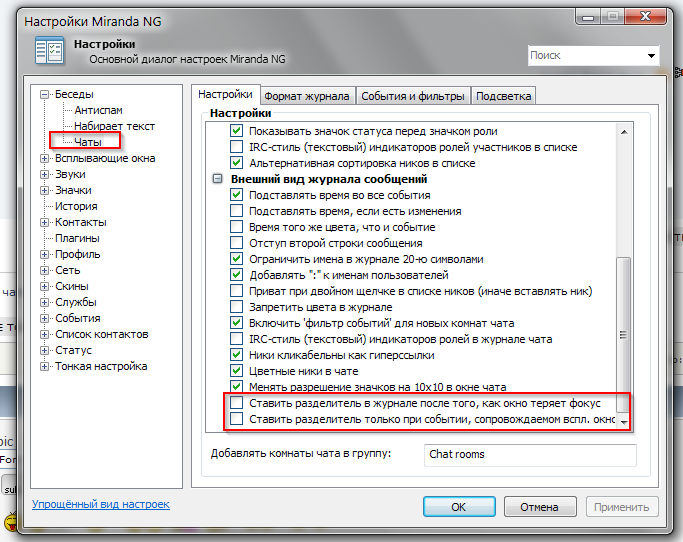Expand the Значки tree node
Viewport: 683px width, 542px height.
[44, 190]
